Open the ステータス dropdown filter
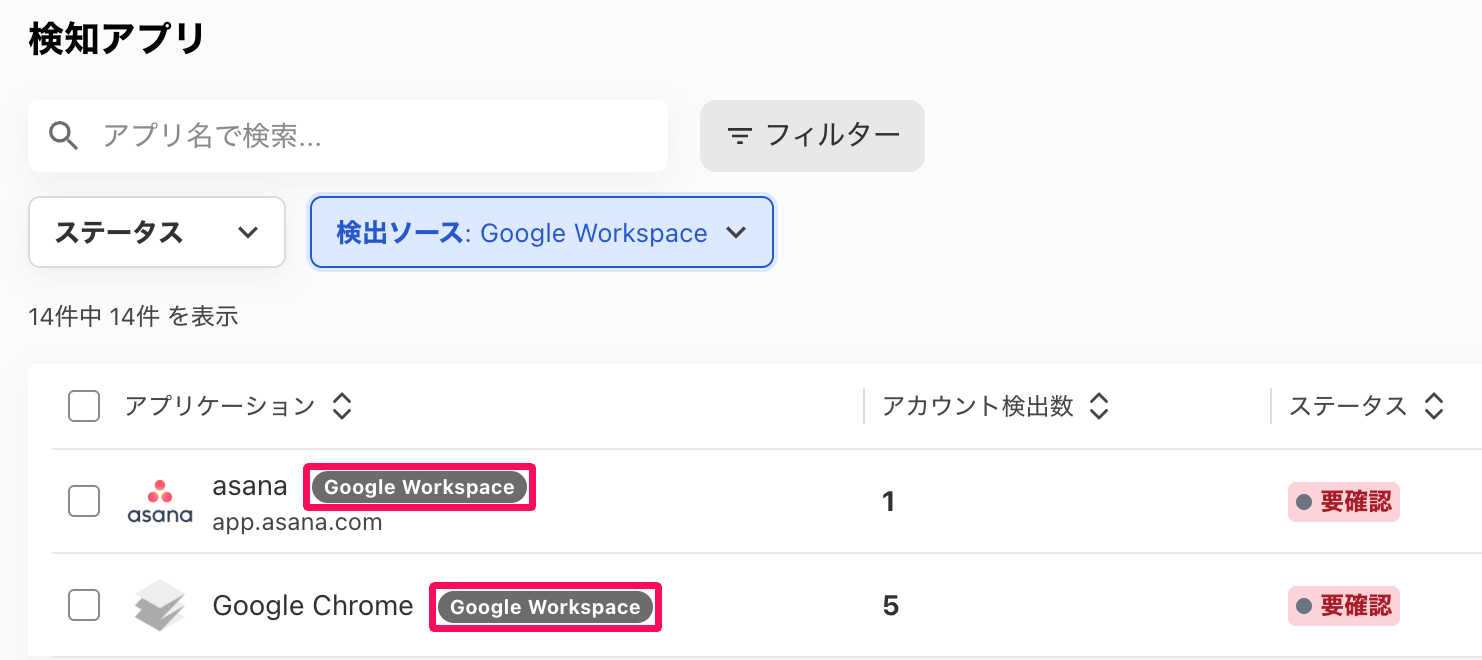 click(157, 232)
